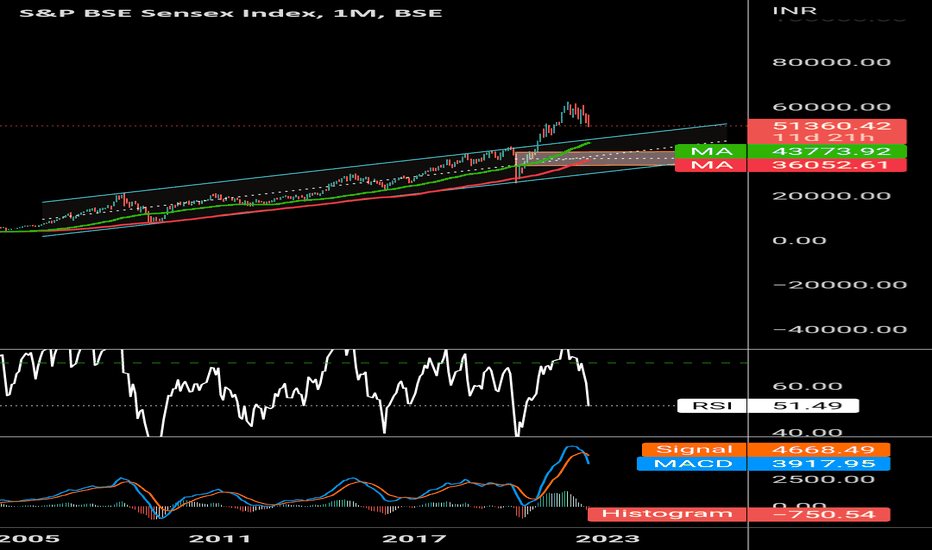The height and width of the screenshot is (550, 932).
Task: Select the 60000.00 price axis label
Action: pos(832,107)
